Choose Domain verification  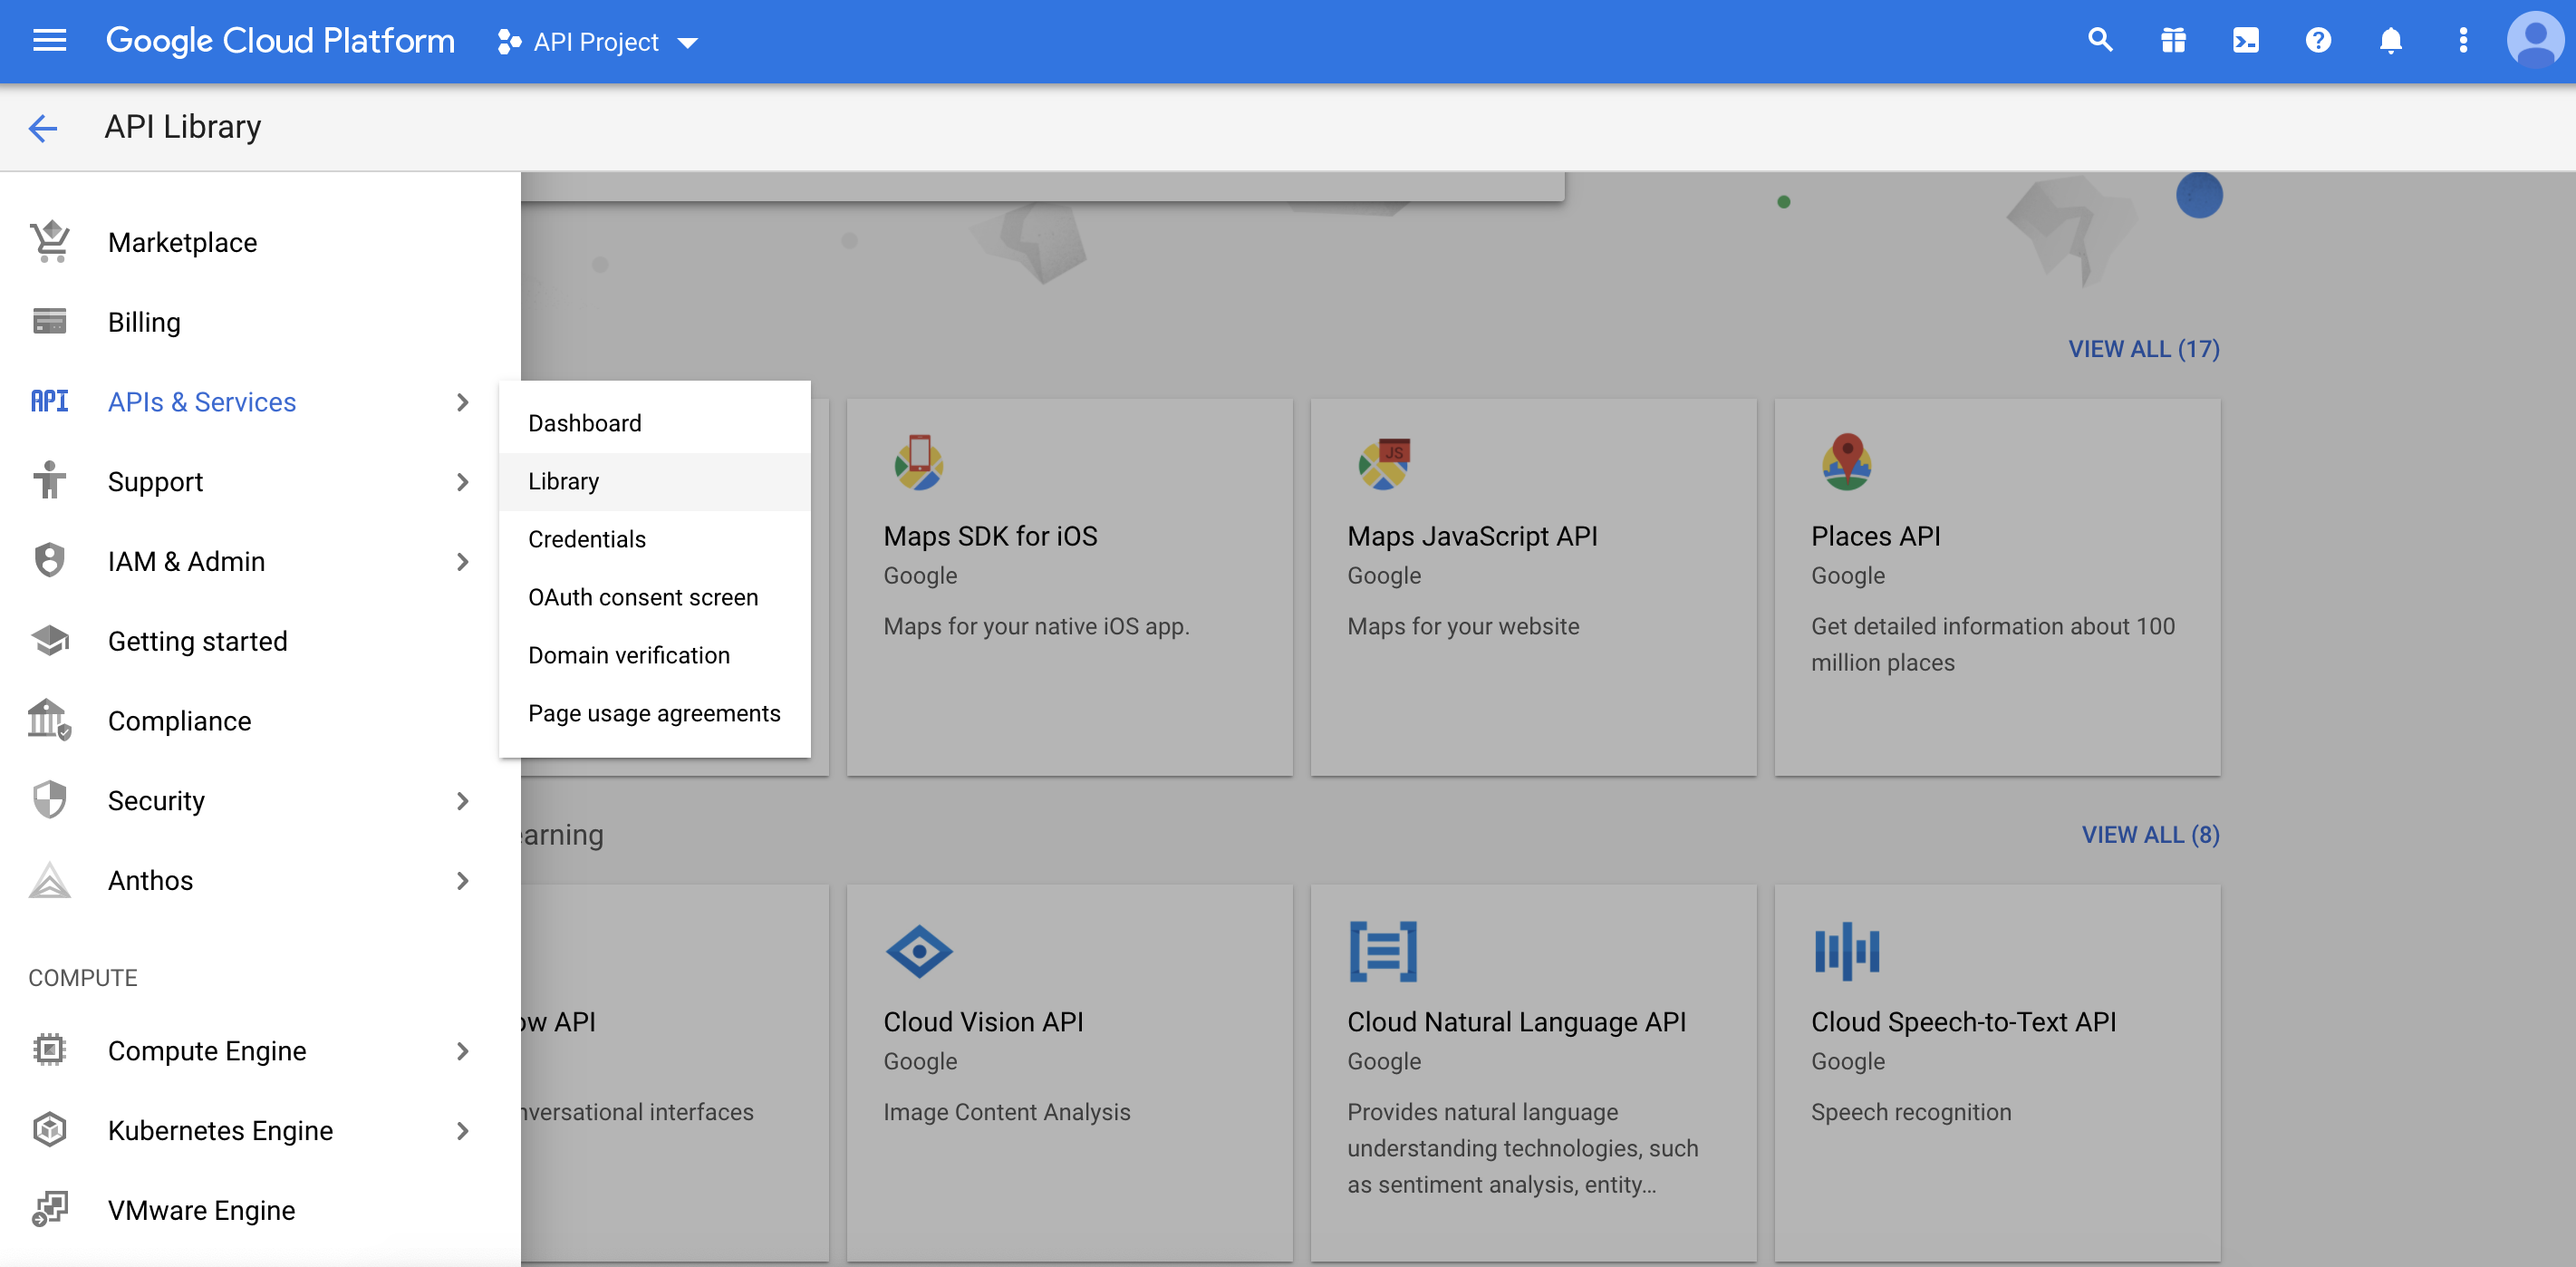click(655, 655)
